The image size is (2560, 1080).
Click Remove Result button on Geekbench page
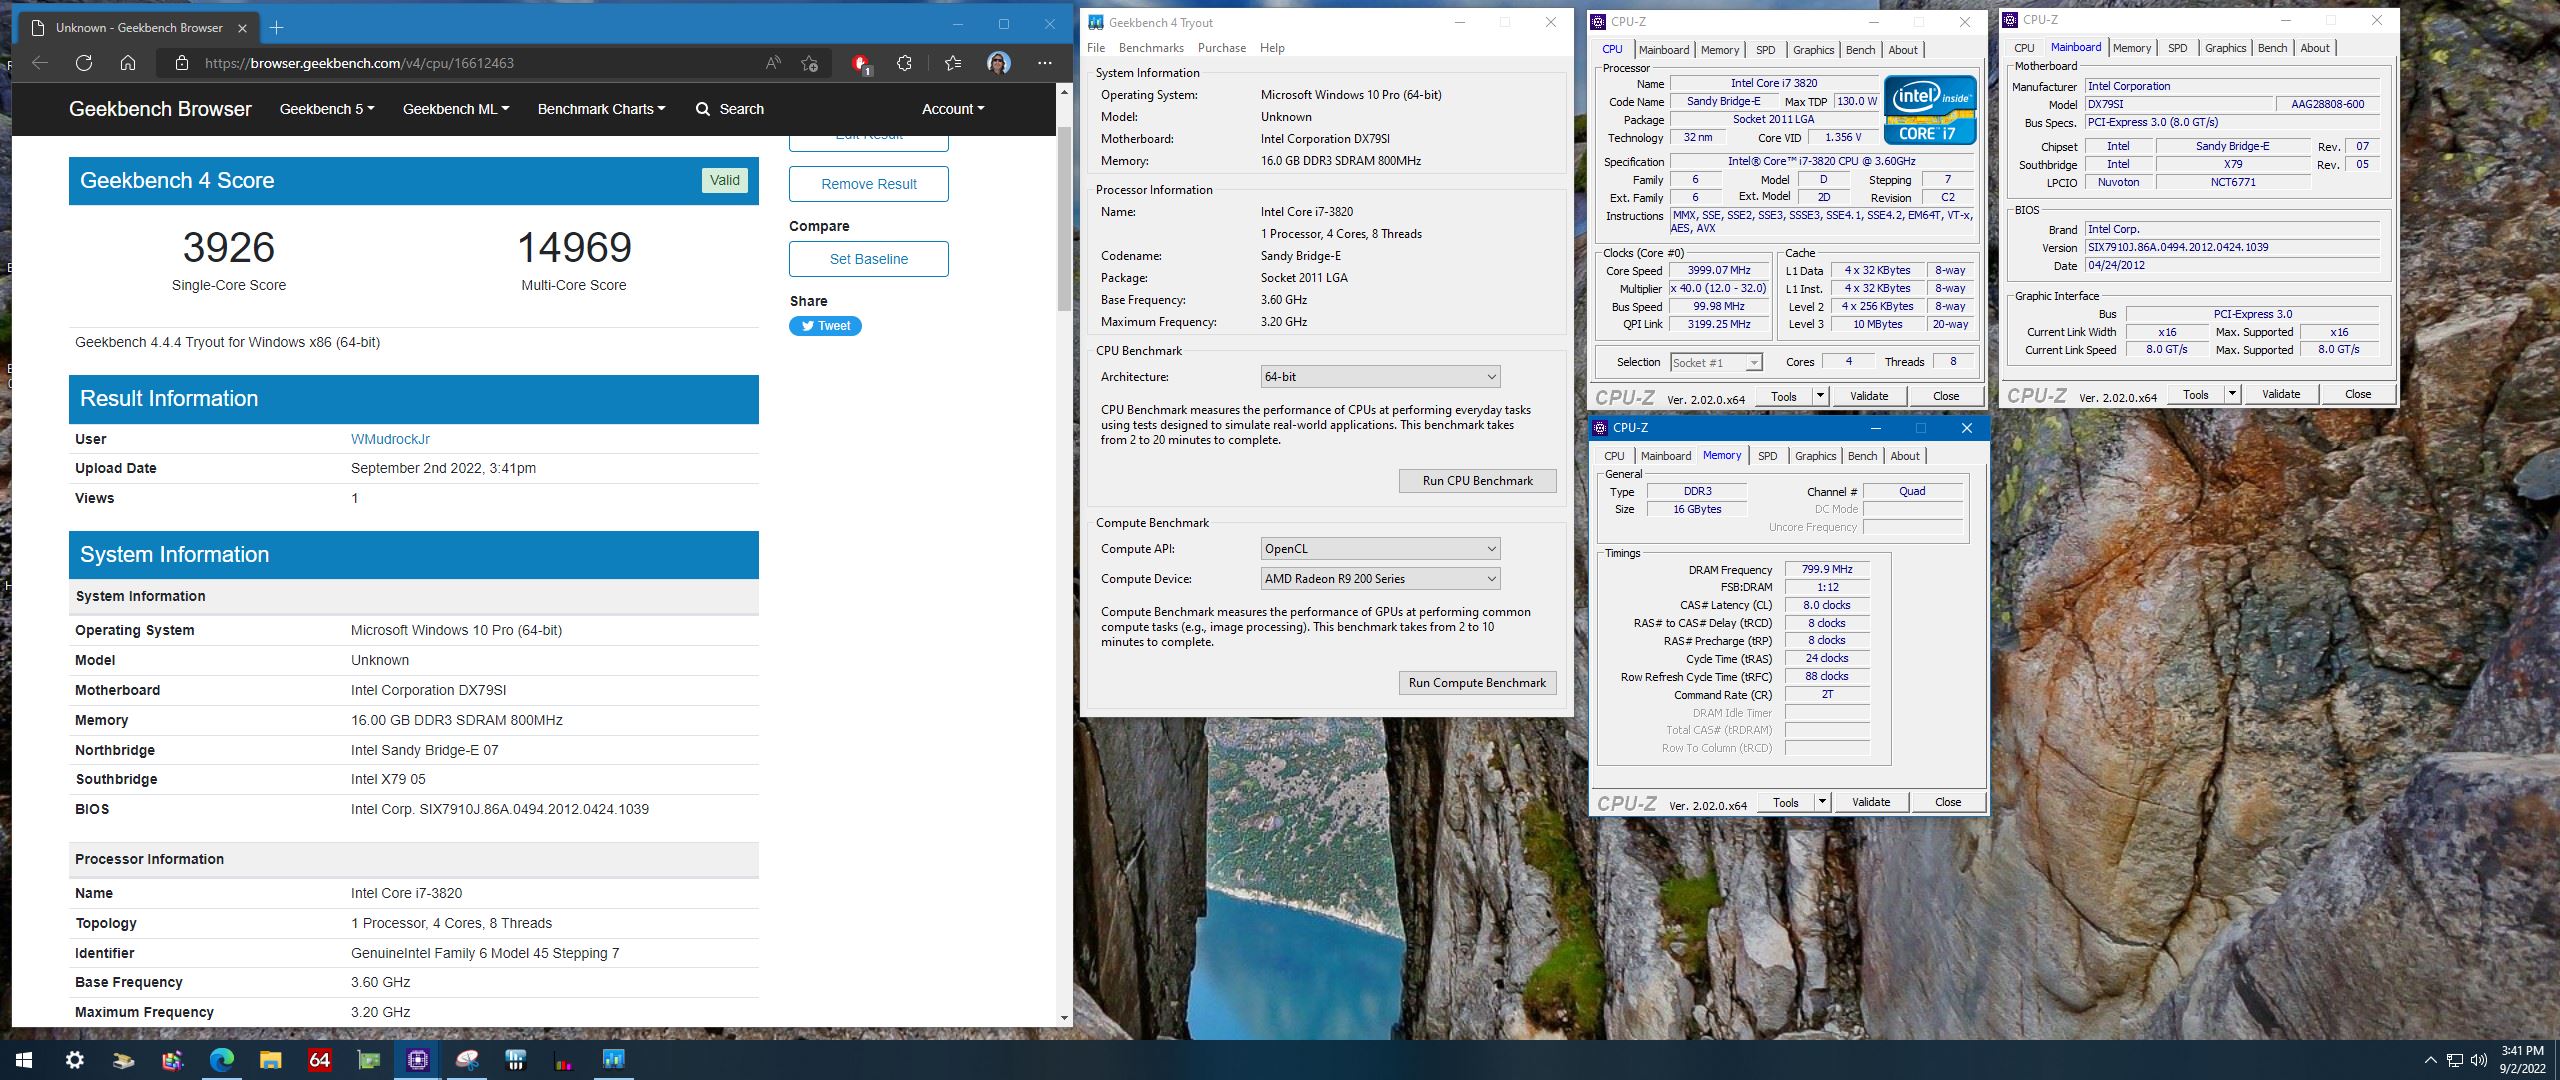868,184
